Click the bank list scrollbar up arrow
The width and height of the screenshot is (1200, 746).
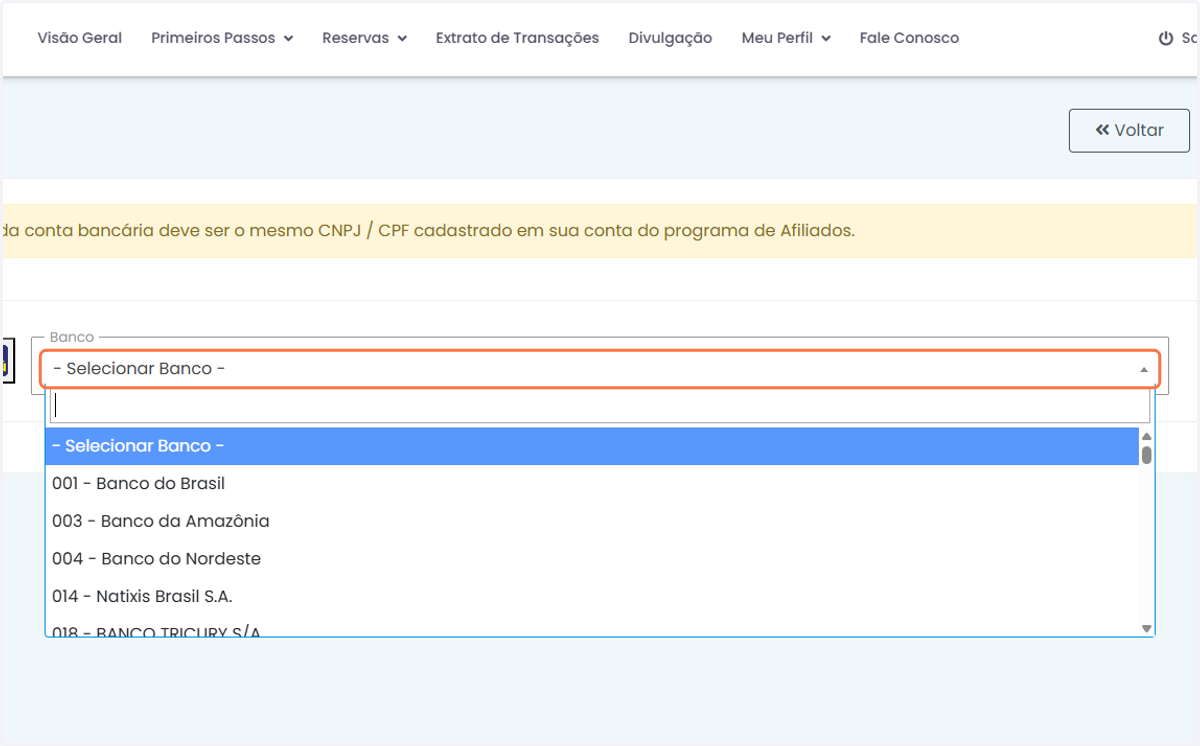pos(1147,436)
